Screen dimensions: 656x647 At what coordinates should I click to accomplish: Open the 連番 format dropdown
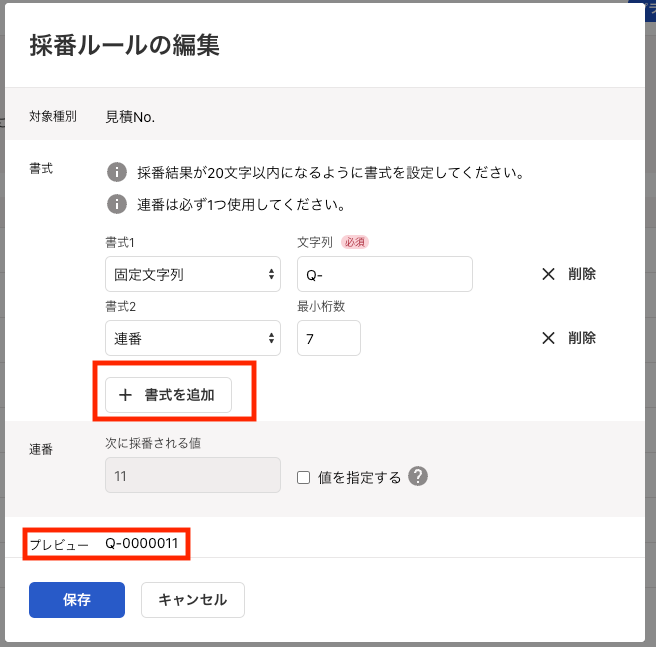tap(193, 338)
